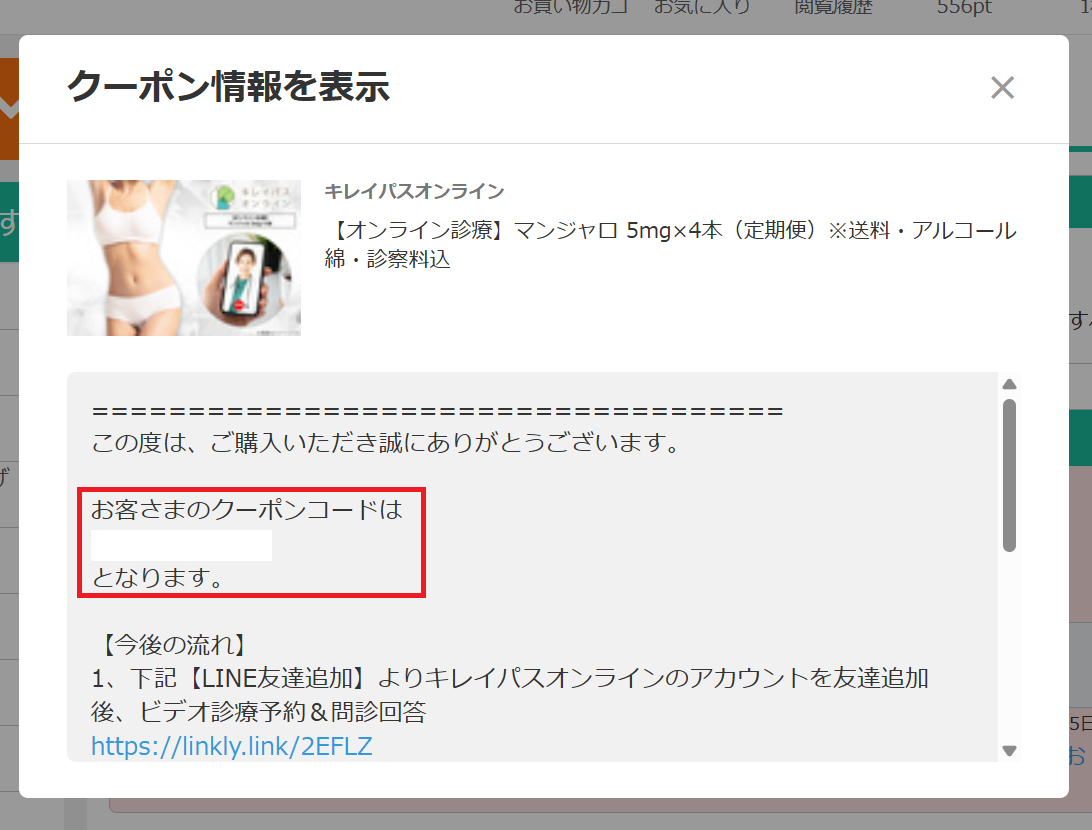The height and width of the screenshot is (830, 1092).
Task: Click inside the red coupon code box
Action: click(x=250, y=543)
